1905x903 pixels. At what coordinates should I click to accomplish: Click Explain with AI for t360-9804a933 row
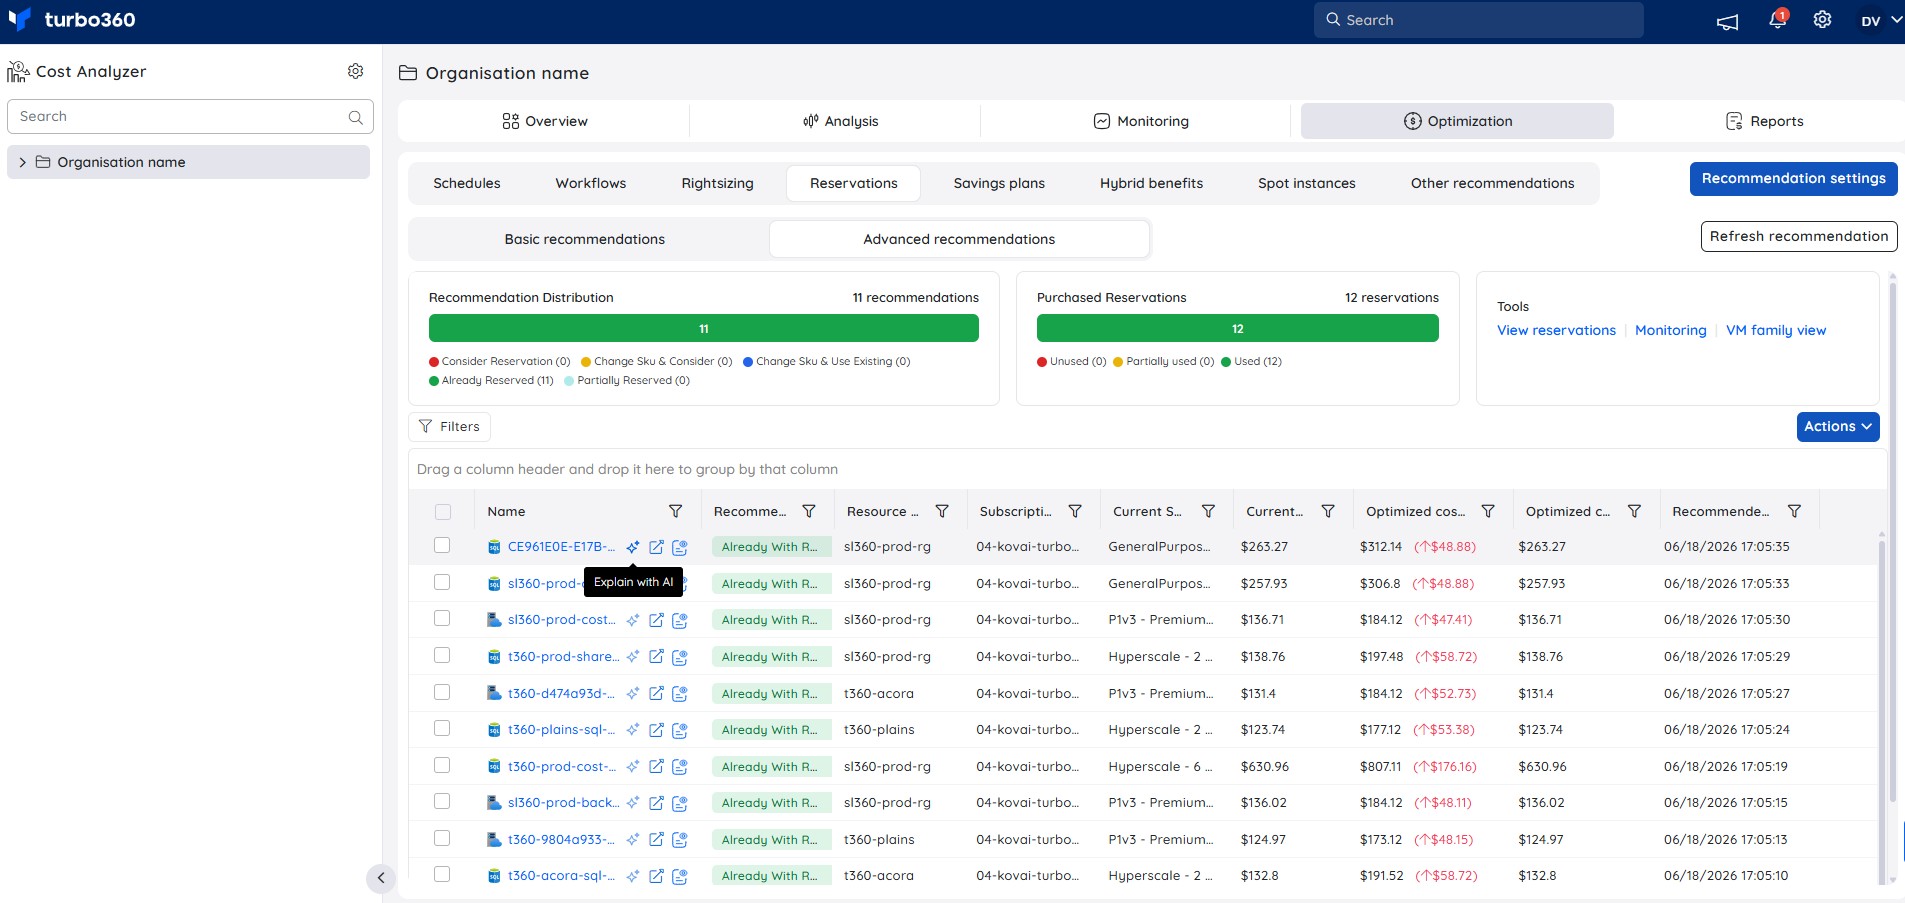(x=633, y=840)
